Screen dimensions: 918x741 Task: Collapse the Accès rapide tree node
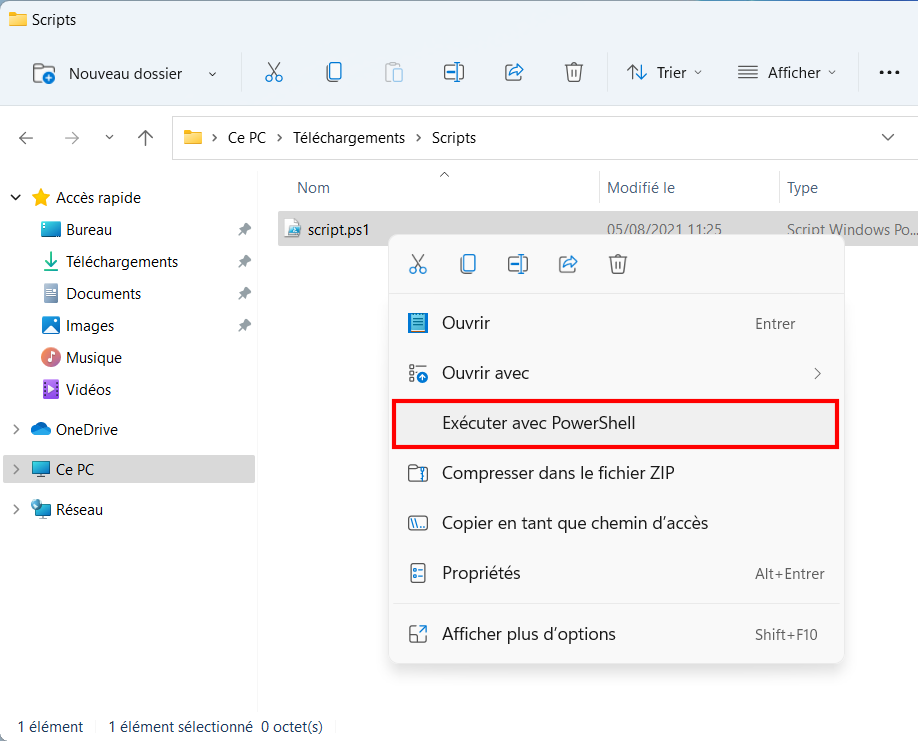click(x=16, y=198)
